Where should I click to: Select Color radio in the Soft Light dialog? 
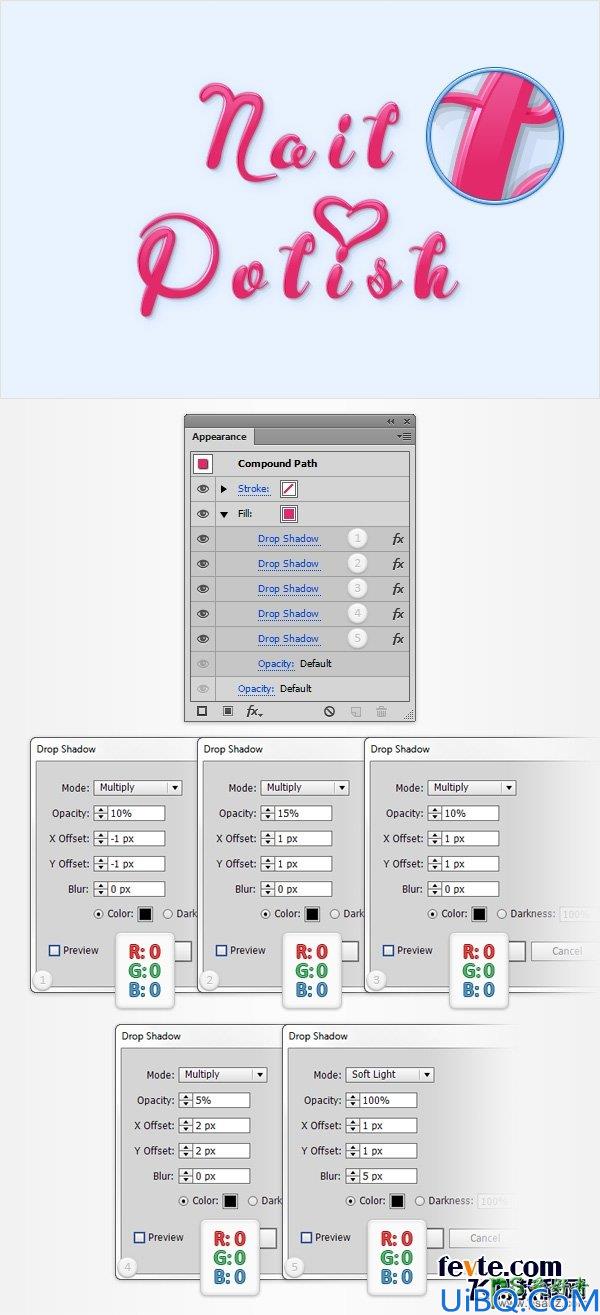351,1200
